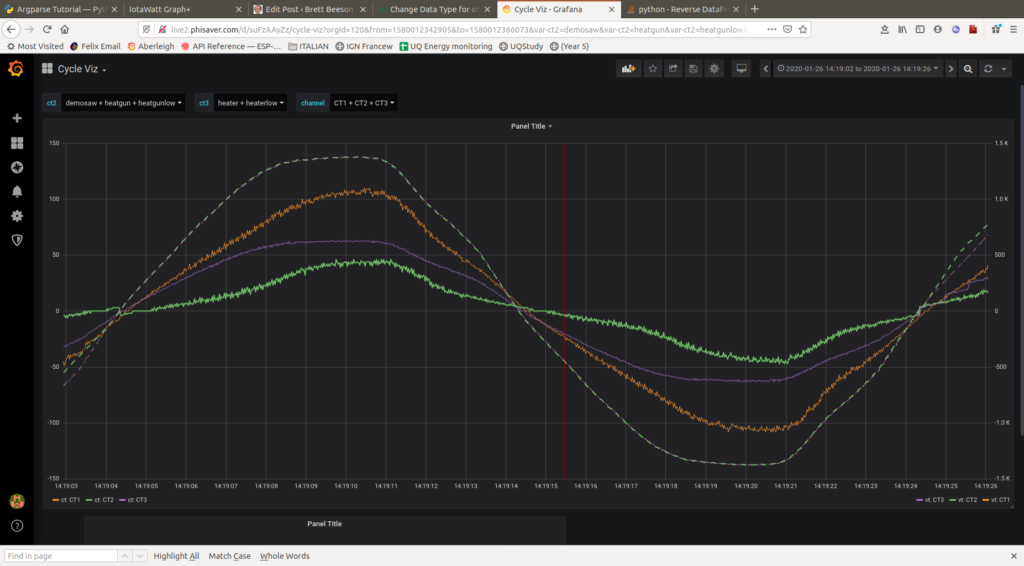Switch to Change Data Type tab

434,9
